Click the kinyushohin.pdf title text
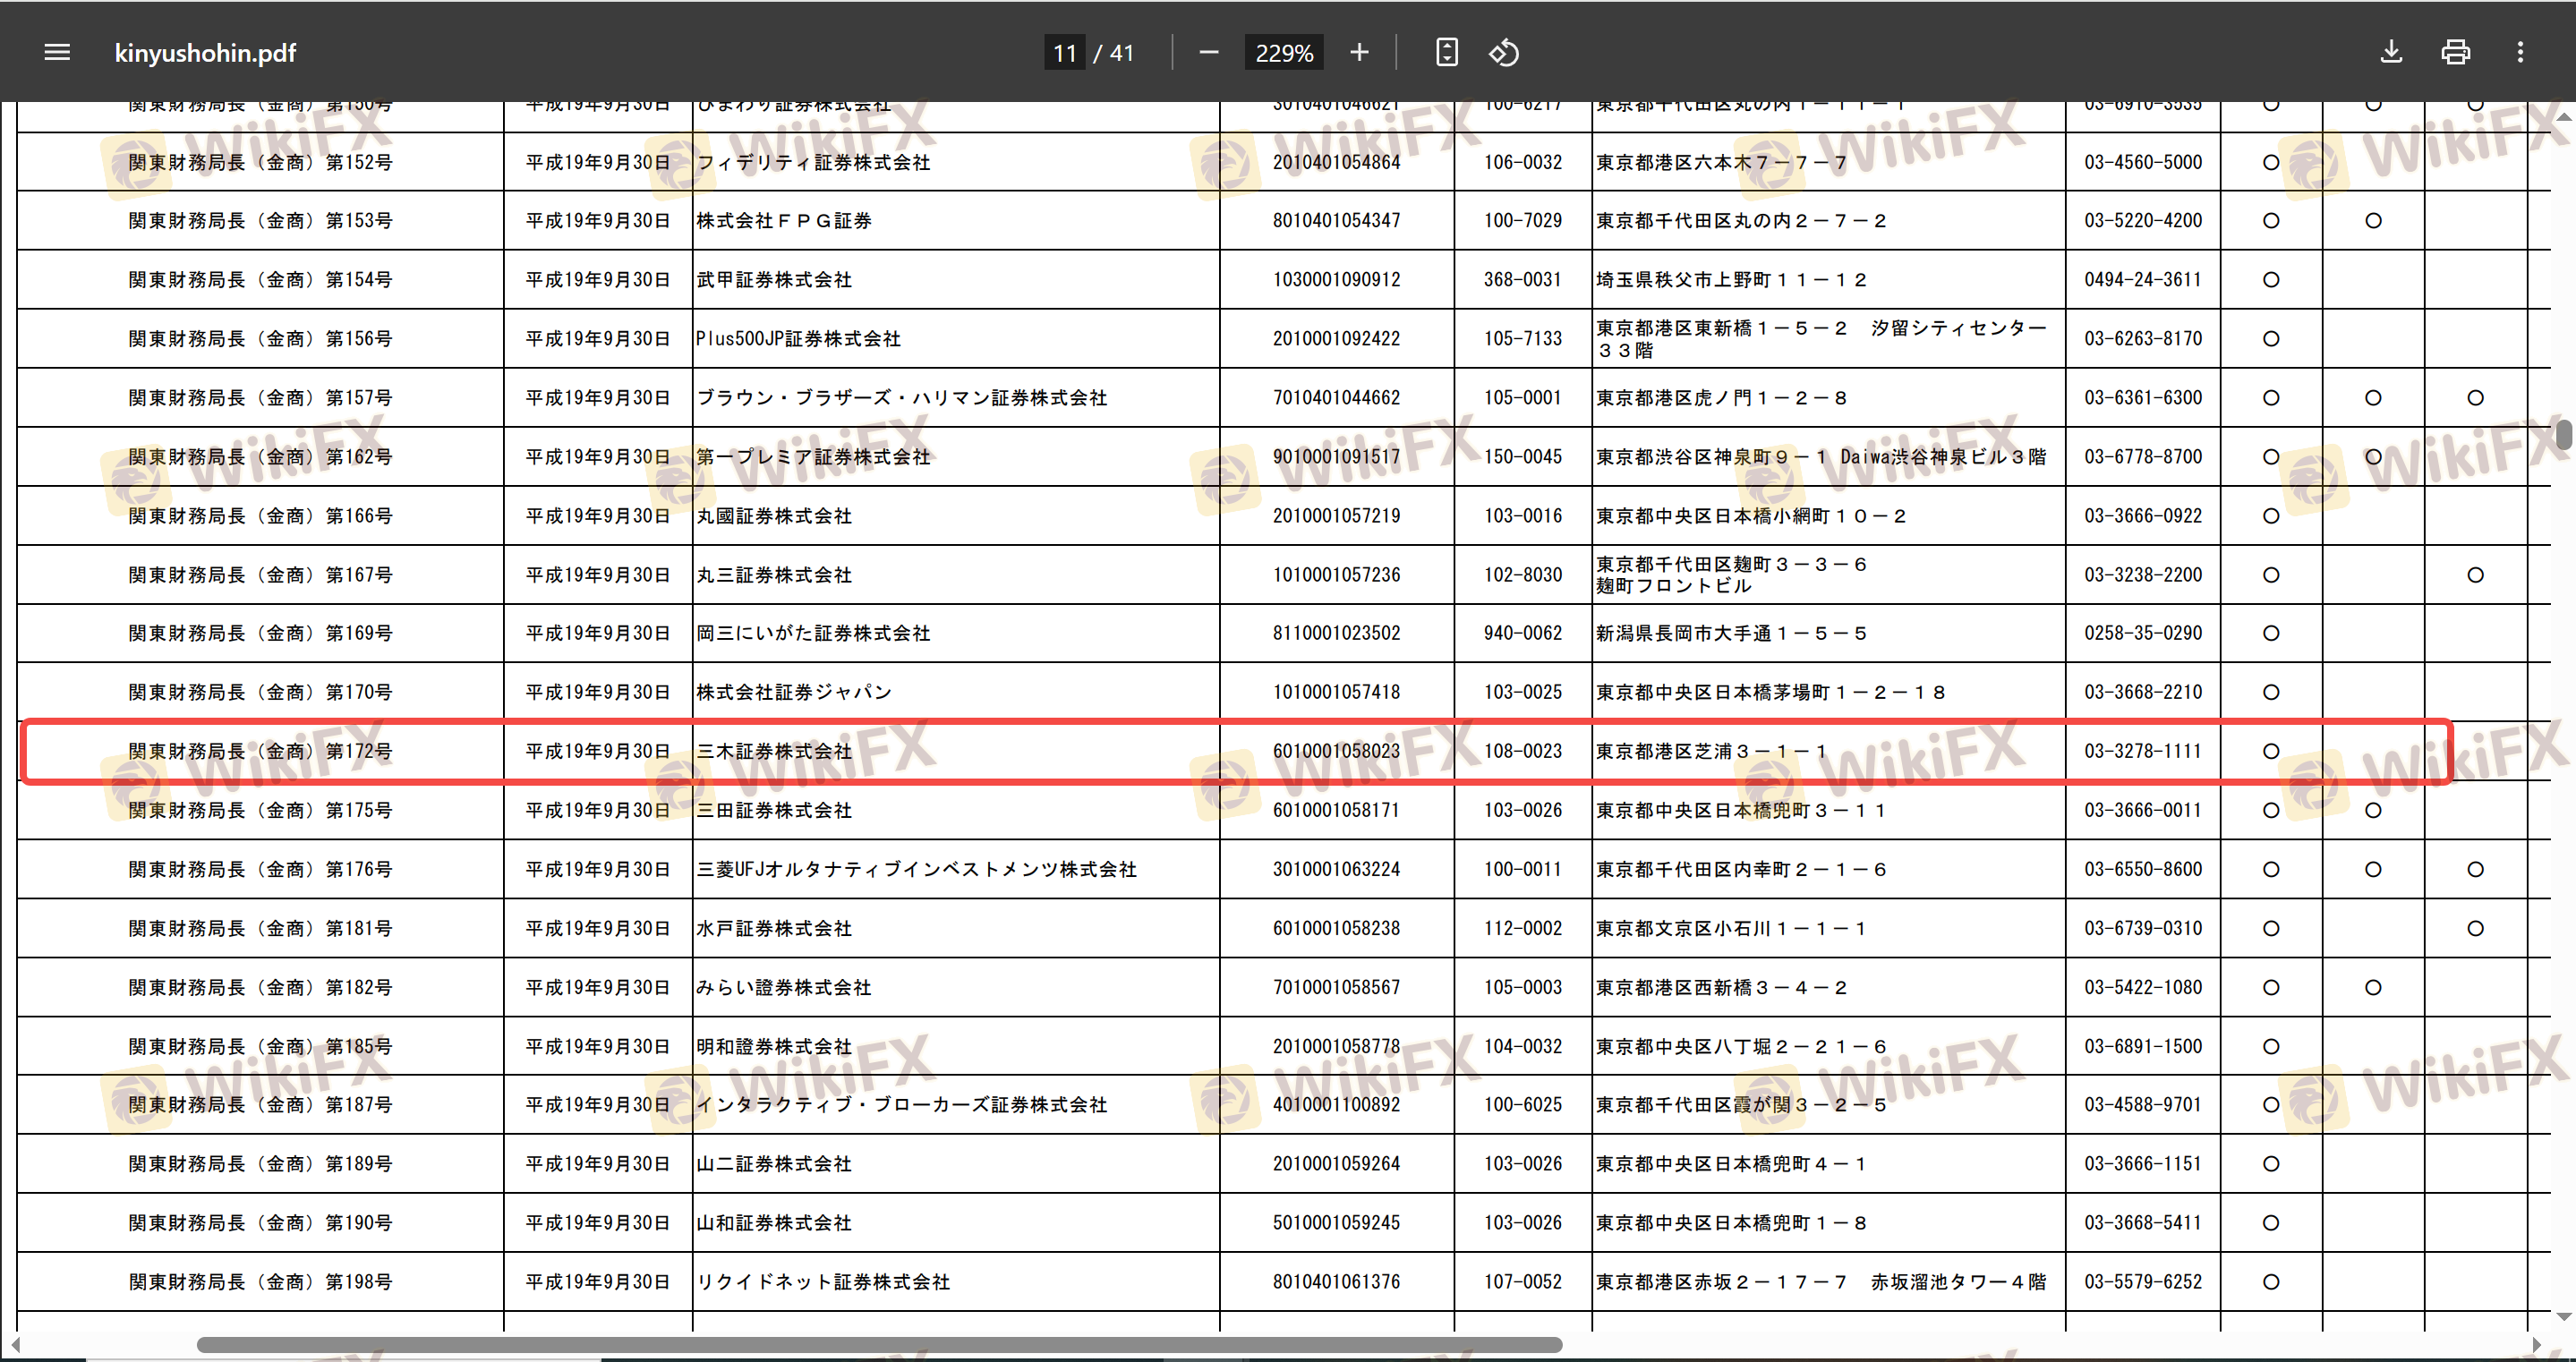The image size is (2576, 1362). 205,53
